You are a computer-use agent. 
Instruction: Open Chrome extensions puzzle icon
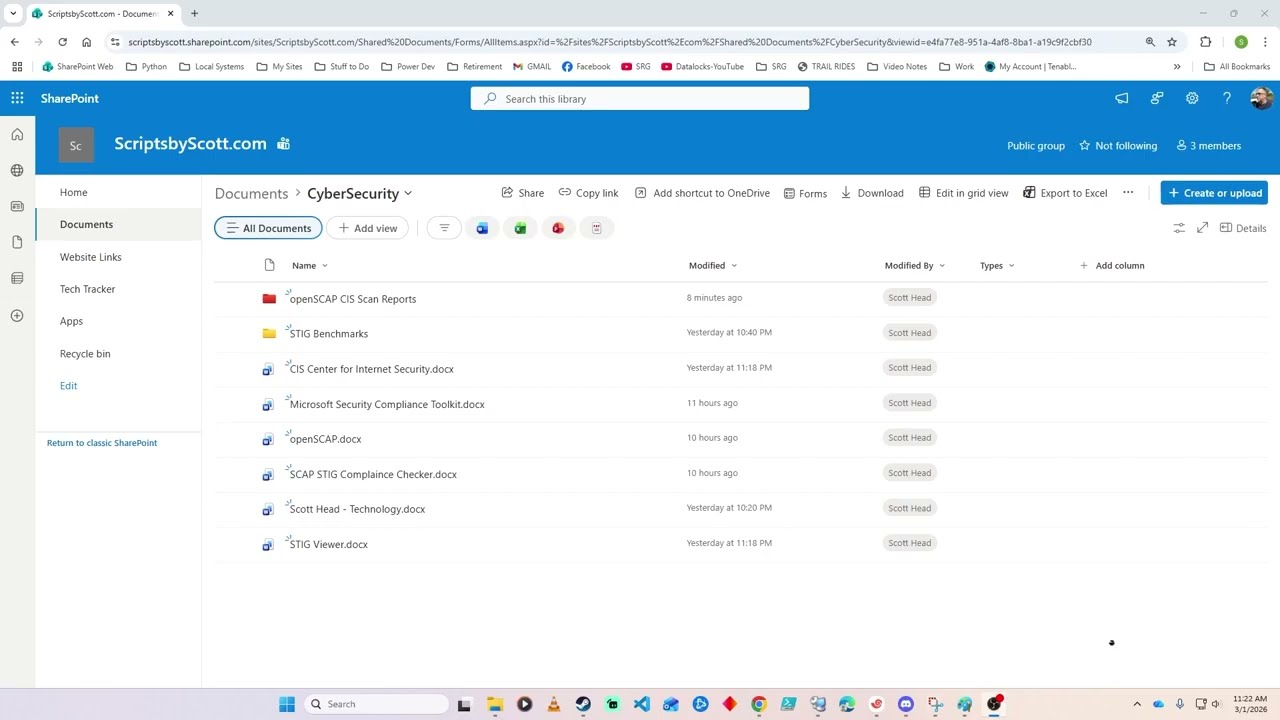(x=1205, y=42)
